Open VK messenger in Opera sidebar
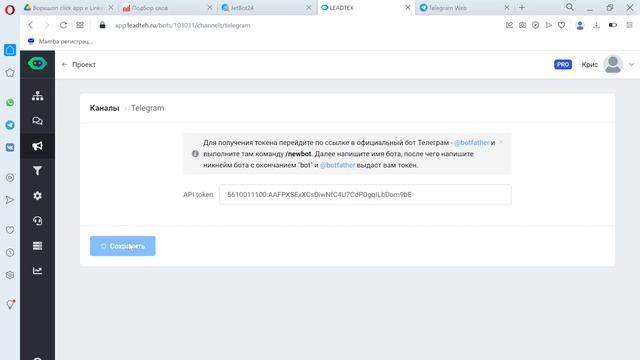The image size is (640, 360). 10,147
